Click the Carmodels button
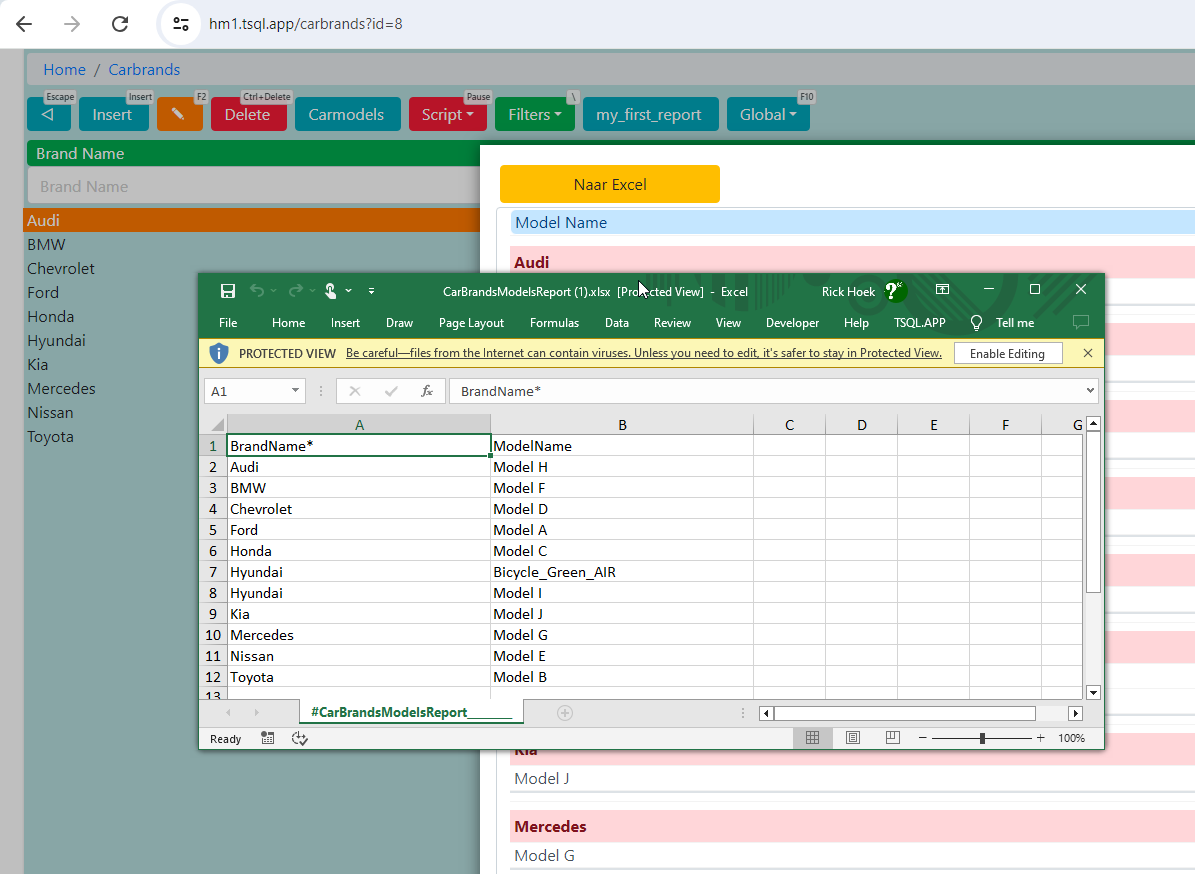This screenshot has height=874, width=1195. pos(347,114)
